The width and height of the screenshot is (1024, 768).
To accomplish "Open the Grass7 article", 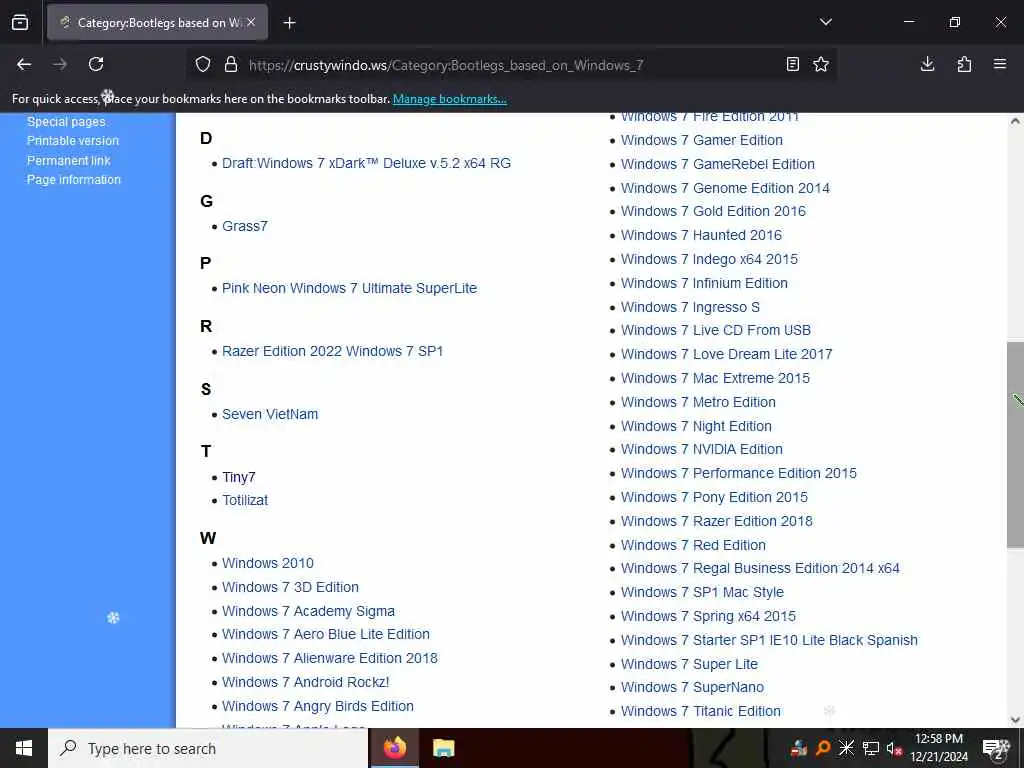I will tap(245, 226).
